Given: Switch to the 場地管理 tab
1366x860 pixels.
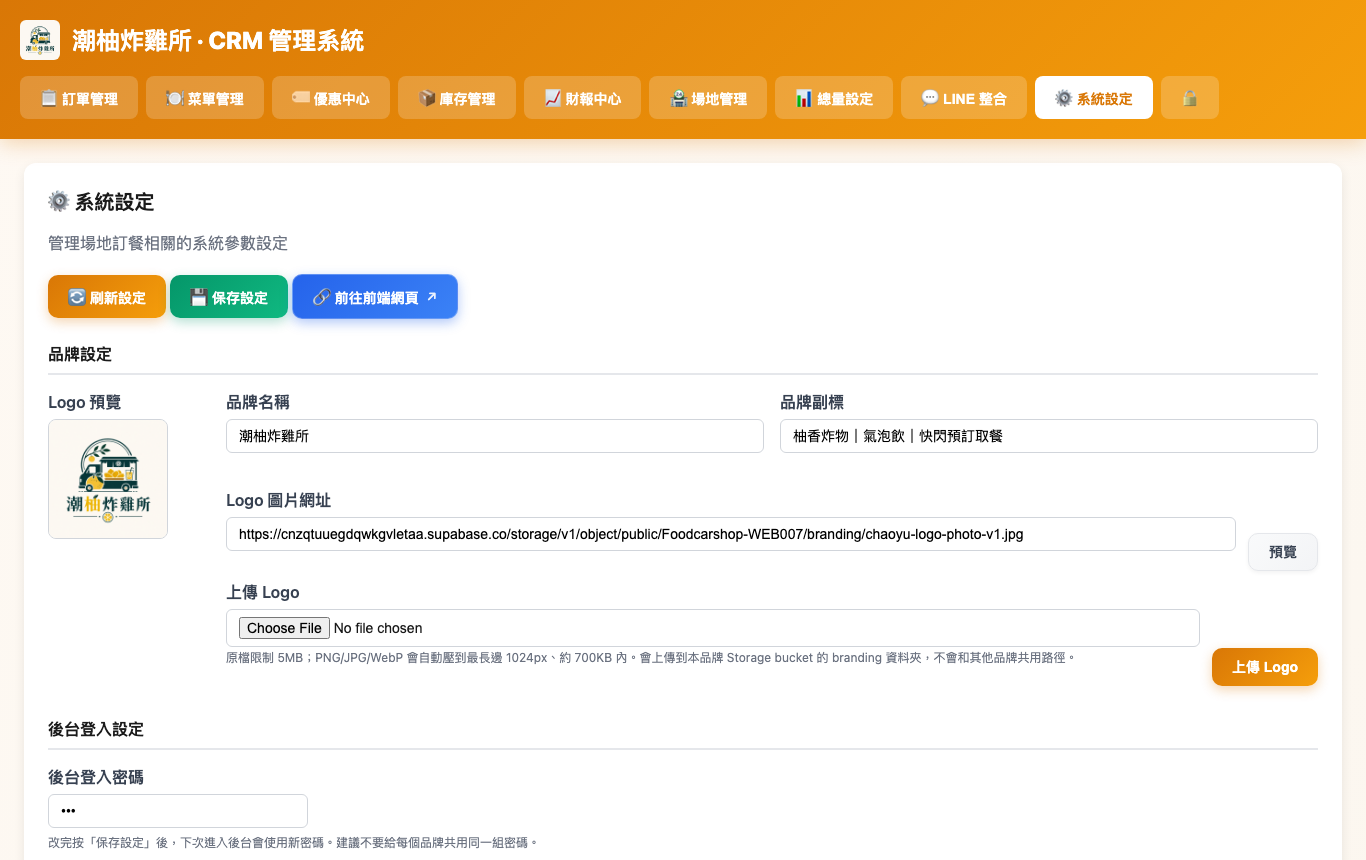Looking at the screenshot, I should (x=708, y=98).
